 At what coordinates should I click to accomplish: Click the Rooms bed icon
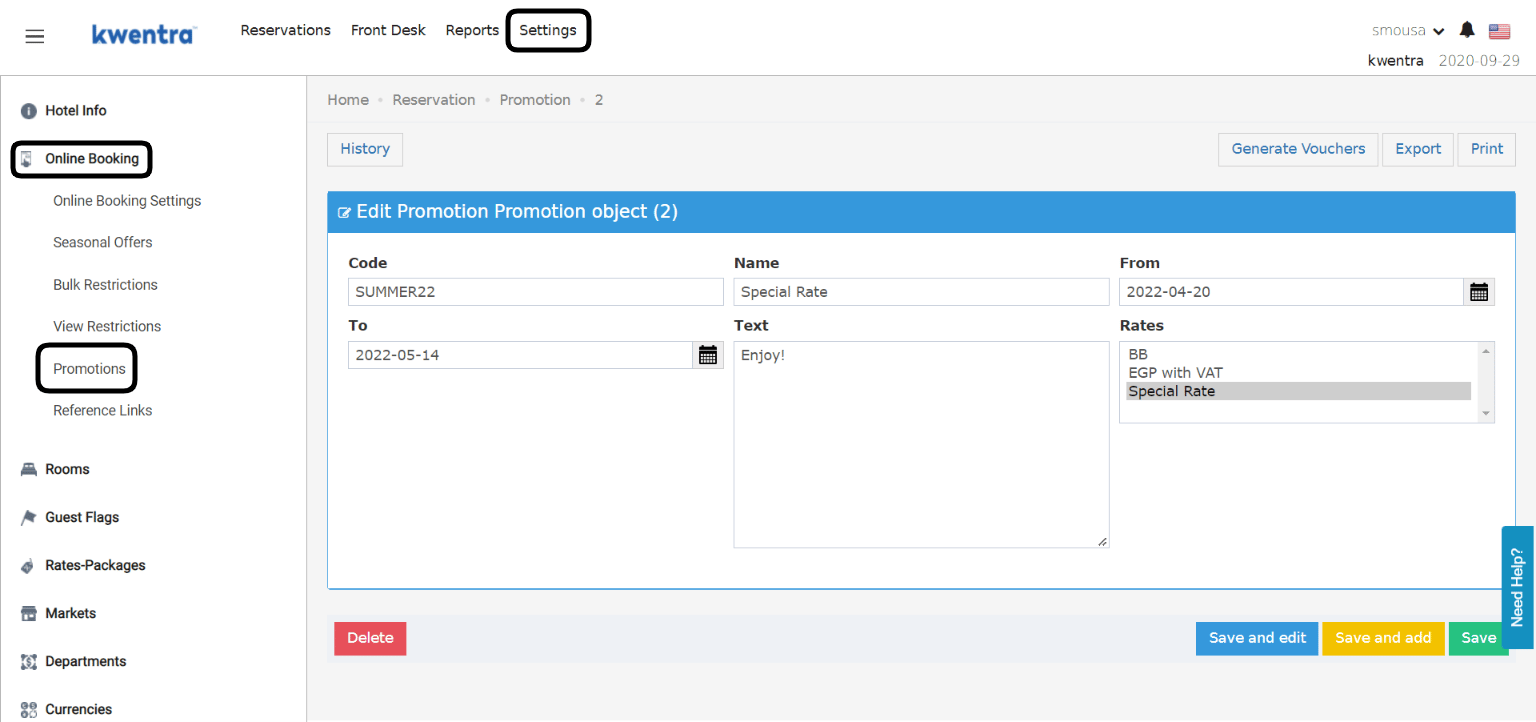[x=29, y=470]
